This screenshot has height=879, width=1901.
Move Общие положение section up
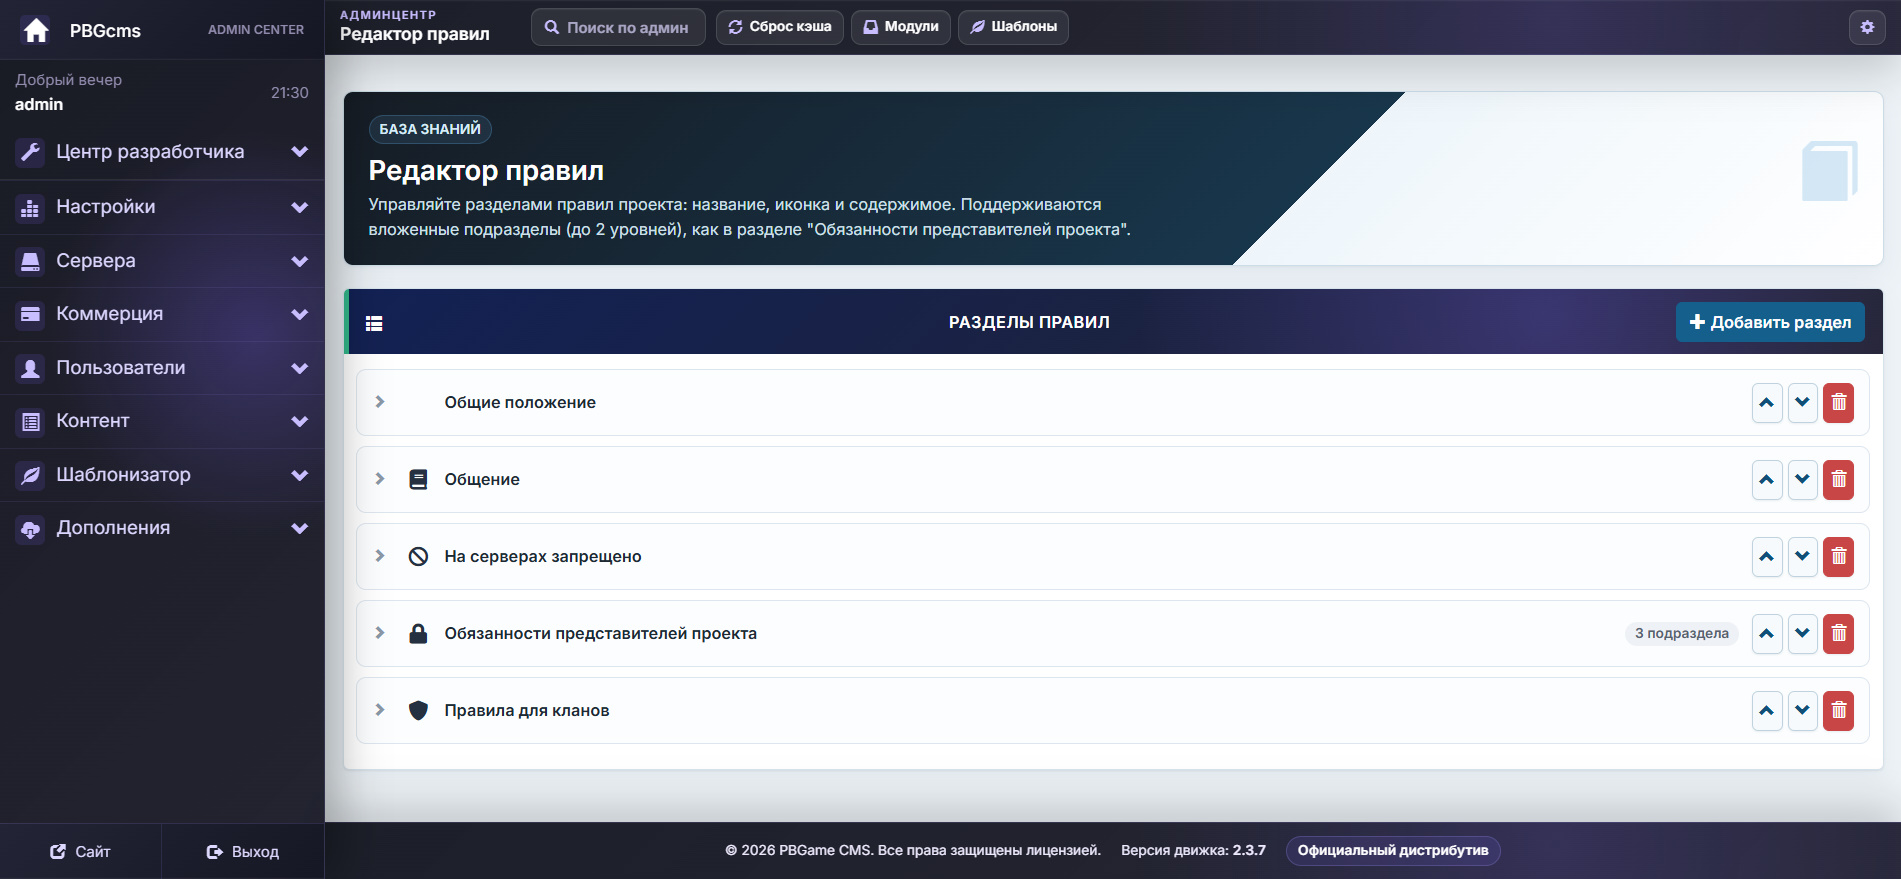coord(1767,403)
